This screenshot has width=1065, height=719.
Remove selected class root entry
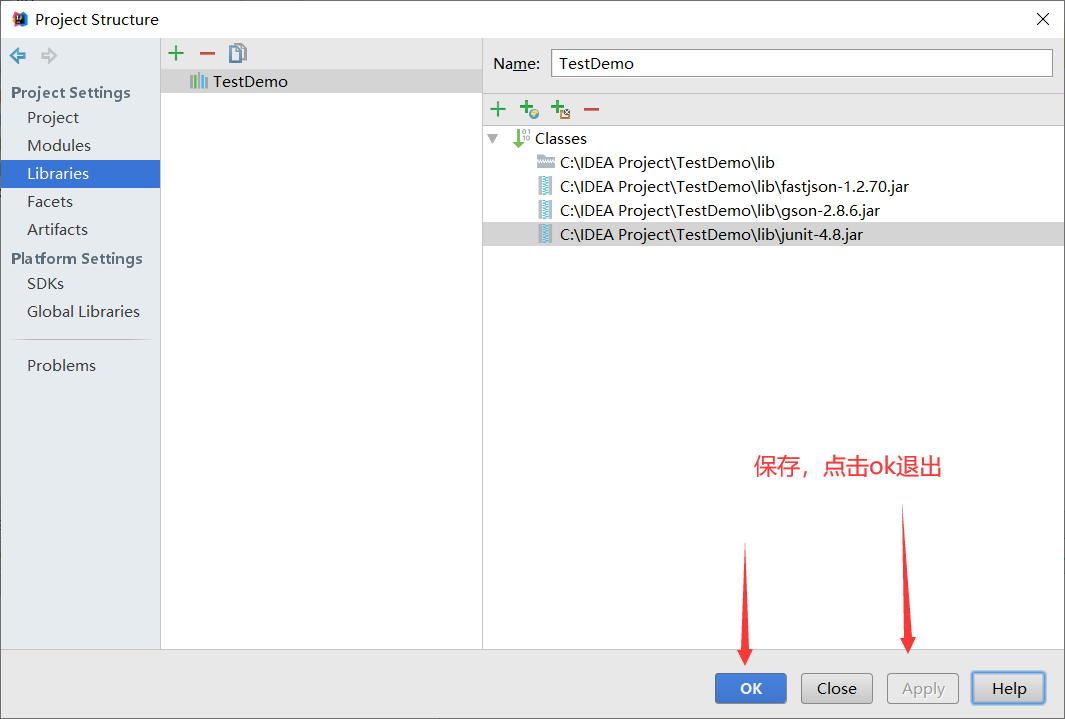click(x=592, y=109)
